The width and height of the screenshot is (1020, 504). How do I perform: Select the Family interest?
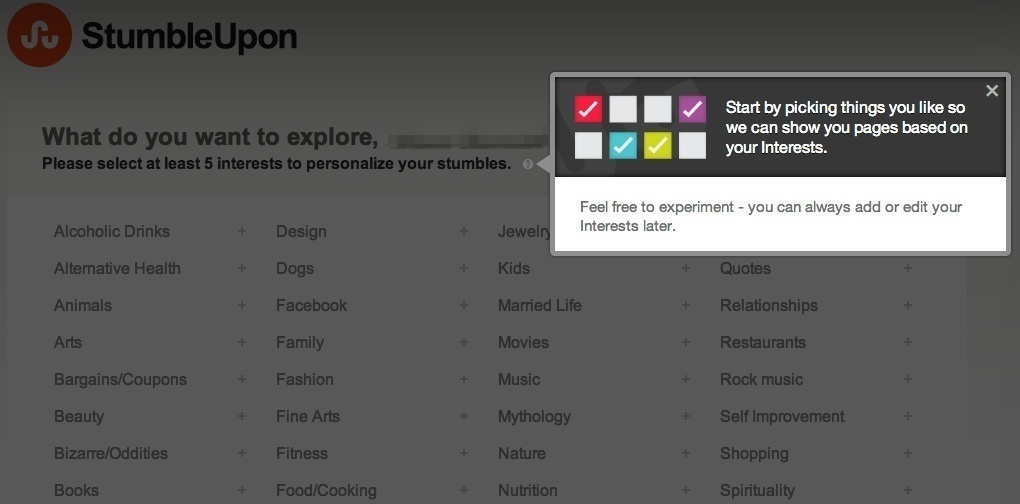[300, 343]
